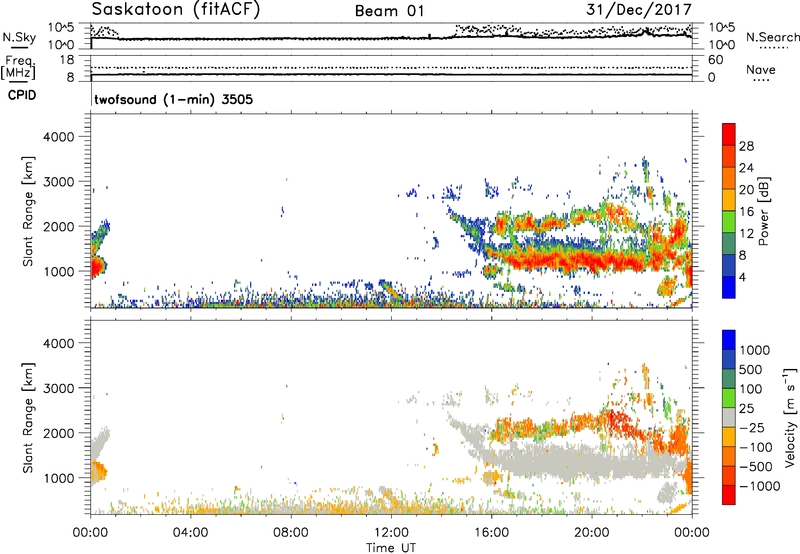Click the "08:00" time tick label
This screenshot has height=554, width=800.
(291, 533)
